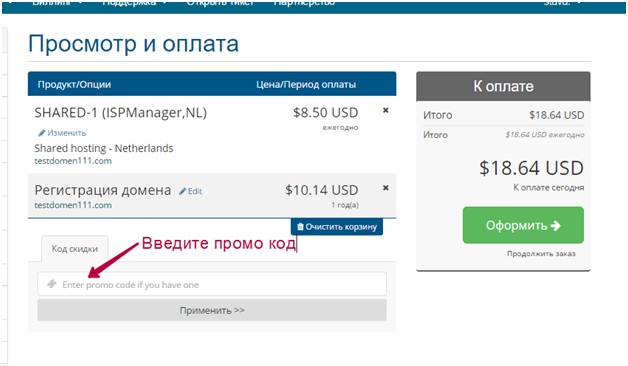Screen dimensions: 628x366
Task: Remove SHARED-1 hosting item with its x icon
Action: pos(385,110)
